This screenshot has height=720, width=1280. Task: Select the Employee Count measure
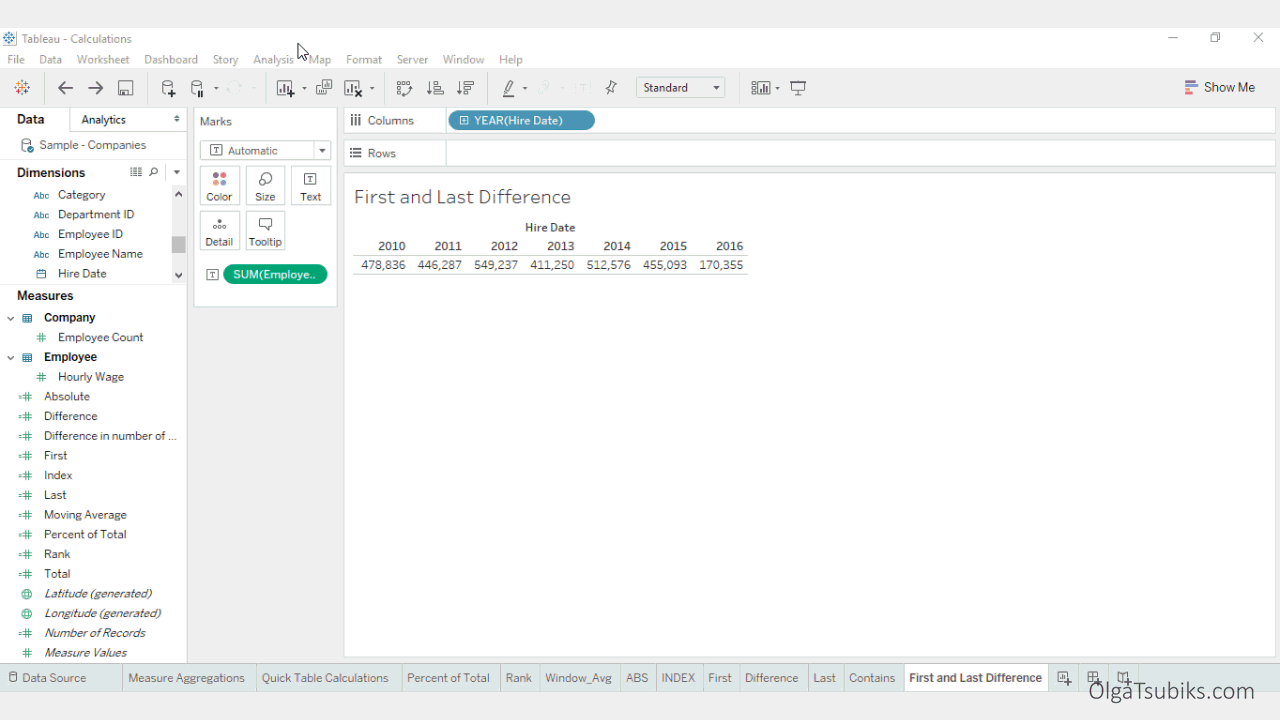[x=101, y=338]
